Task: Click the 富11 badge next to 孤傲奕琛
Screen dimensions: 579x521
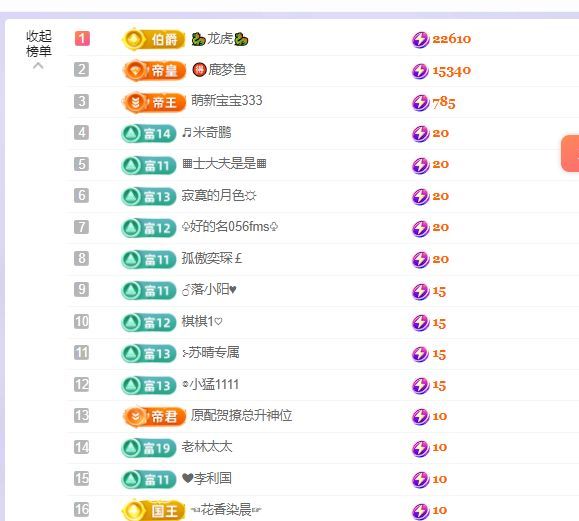Action: click(148, 260)
